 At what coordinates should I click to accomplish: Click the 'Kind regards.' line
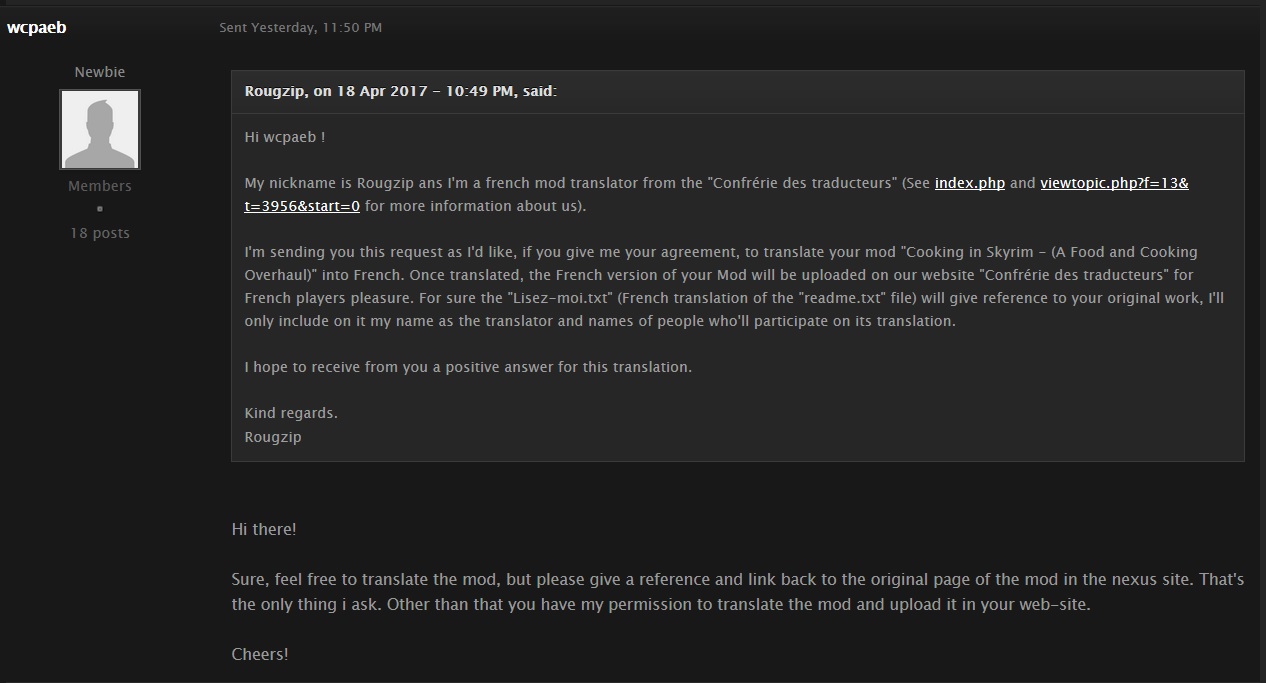[x=291, y=413]
